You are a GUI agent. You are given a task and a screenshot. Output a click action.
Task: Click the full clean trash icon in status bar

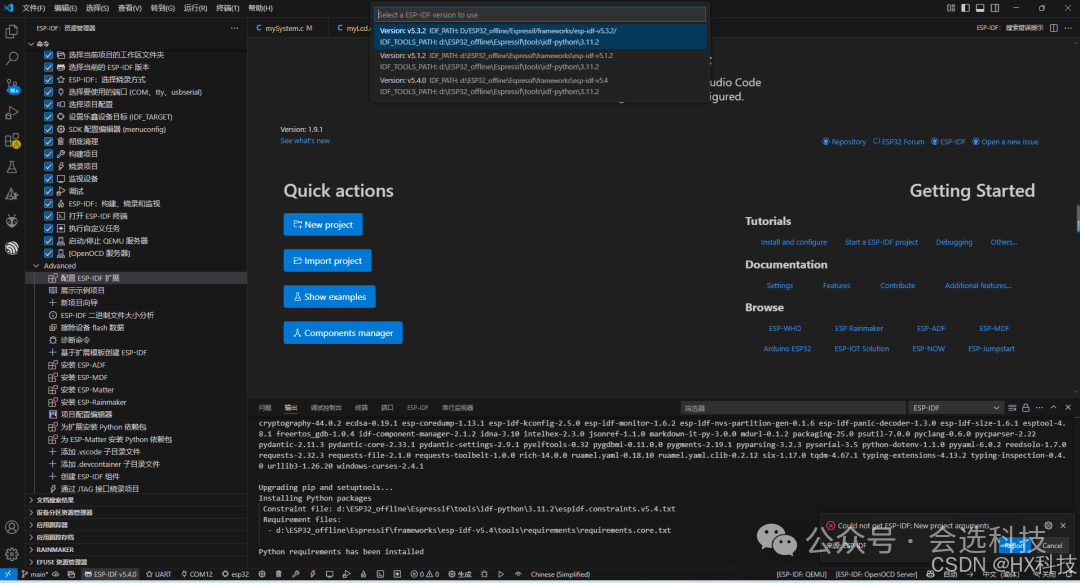[x=278, y=574]
